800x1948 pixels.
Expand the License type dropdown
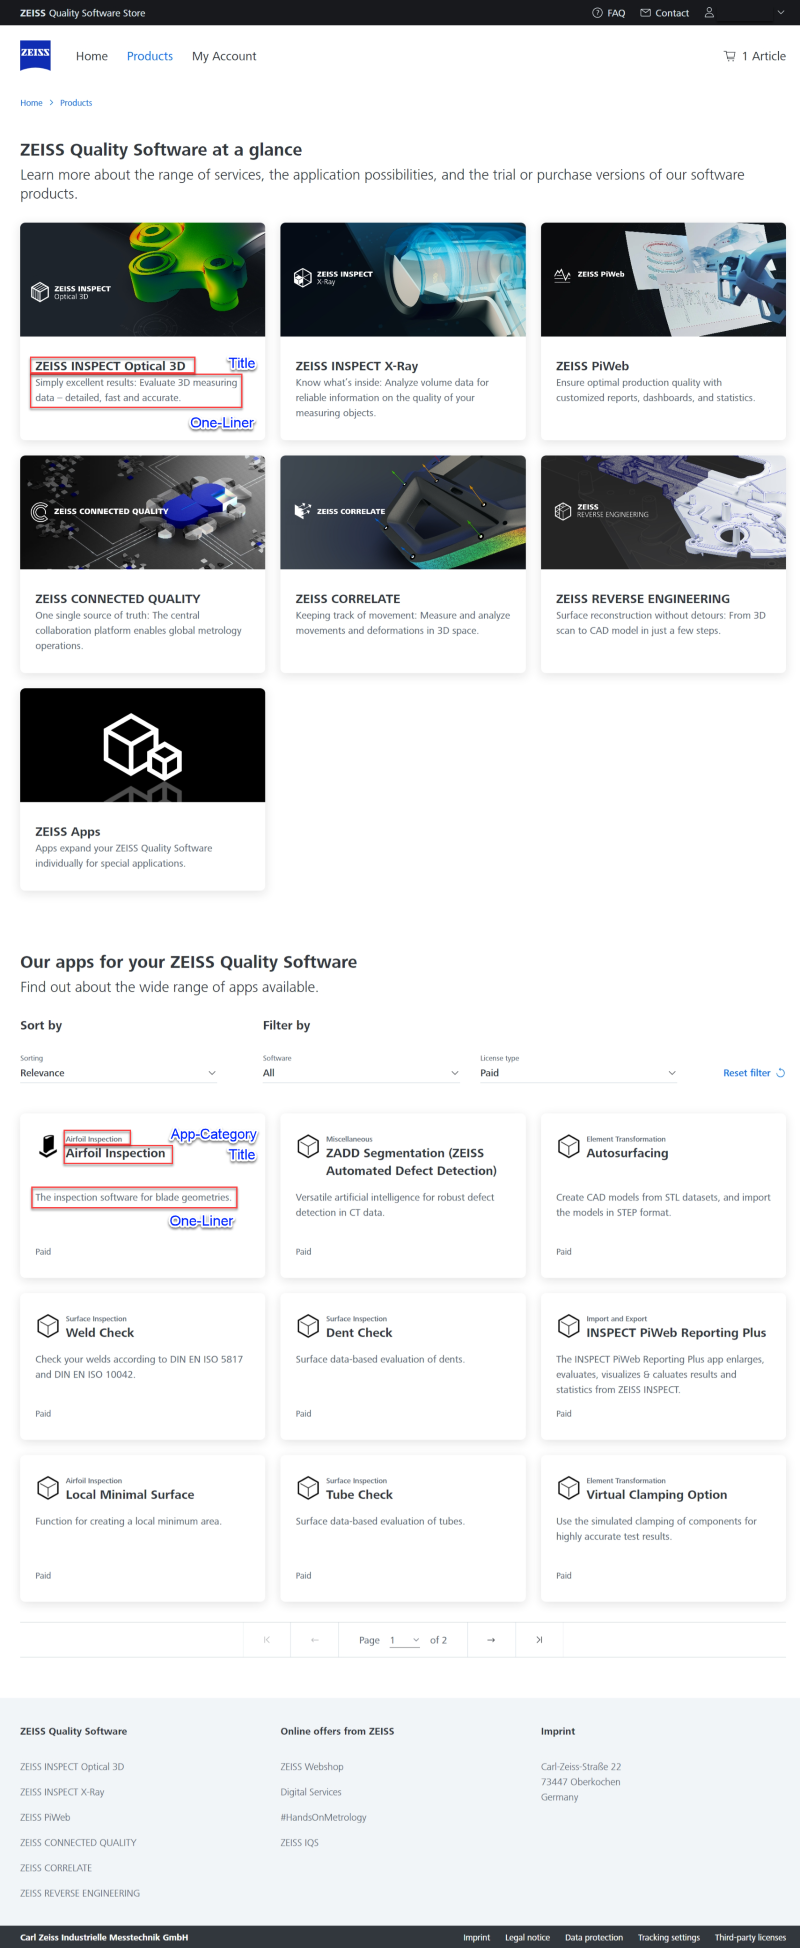(578, 1073)
